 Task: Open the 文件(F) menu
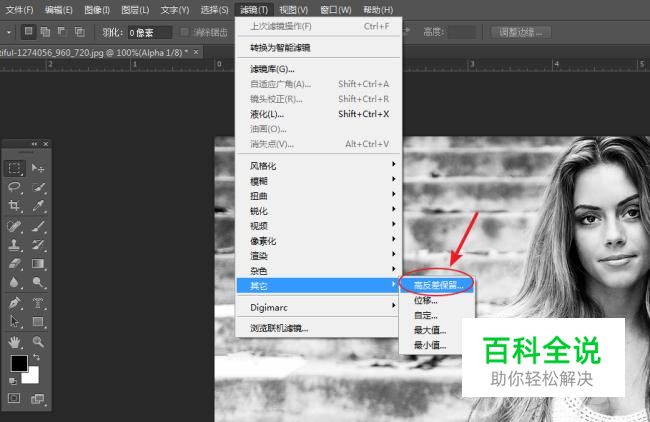pyautogui.click(x=19, y=10)
